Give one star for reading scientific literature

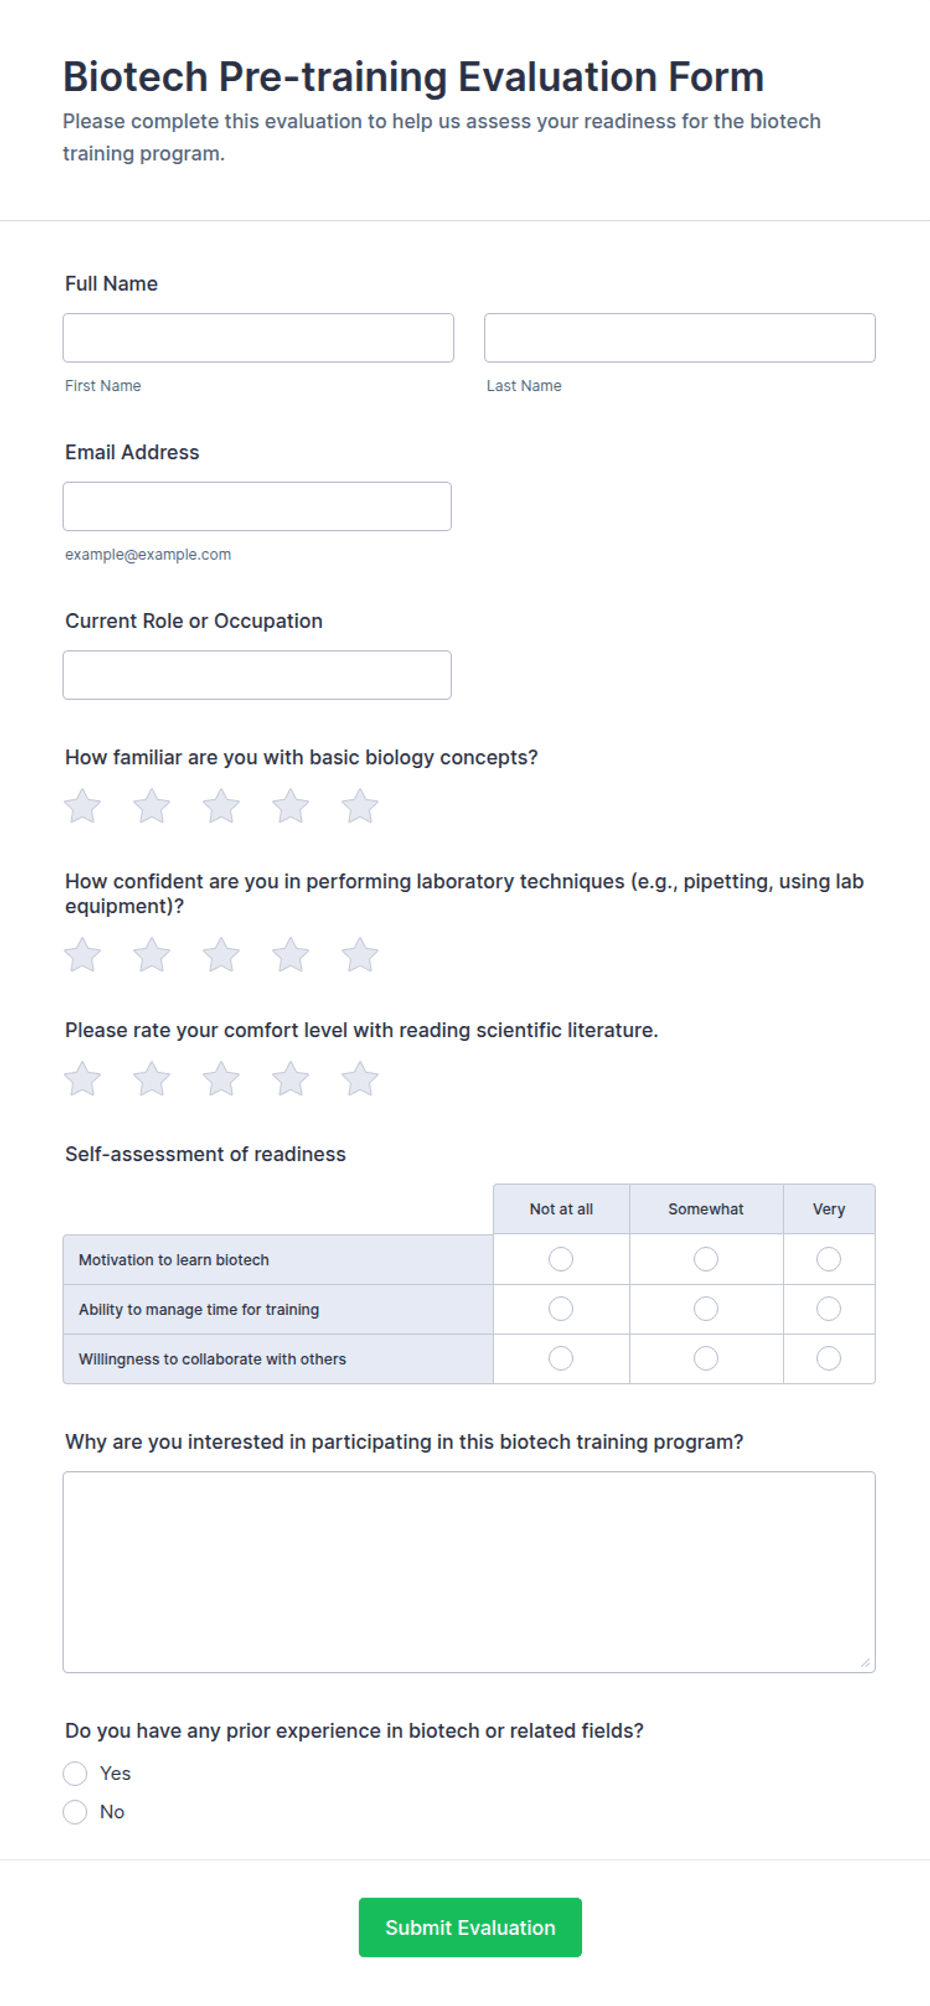click(x=83, y=1079)
